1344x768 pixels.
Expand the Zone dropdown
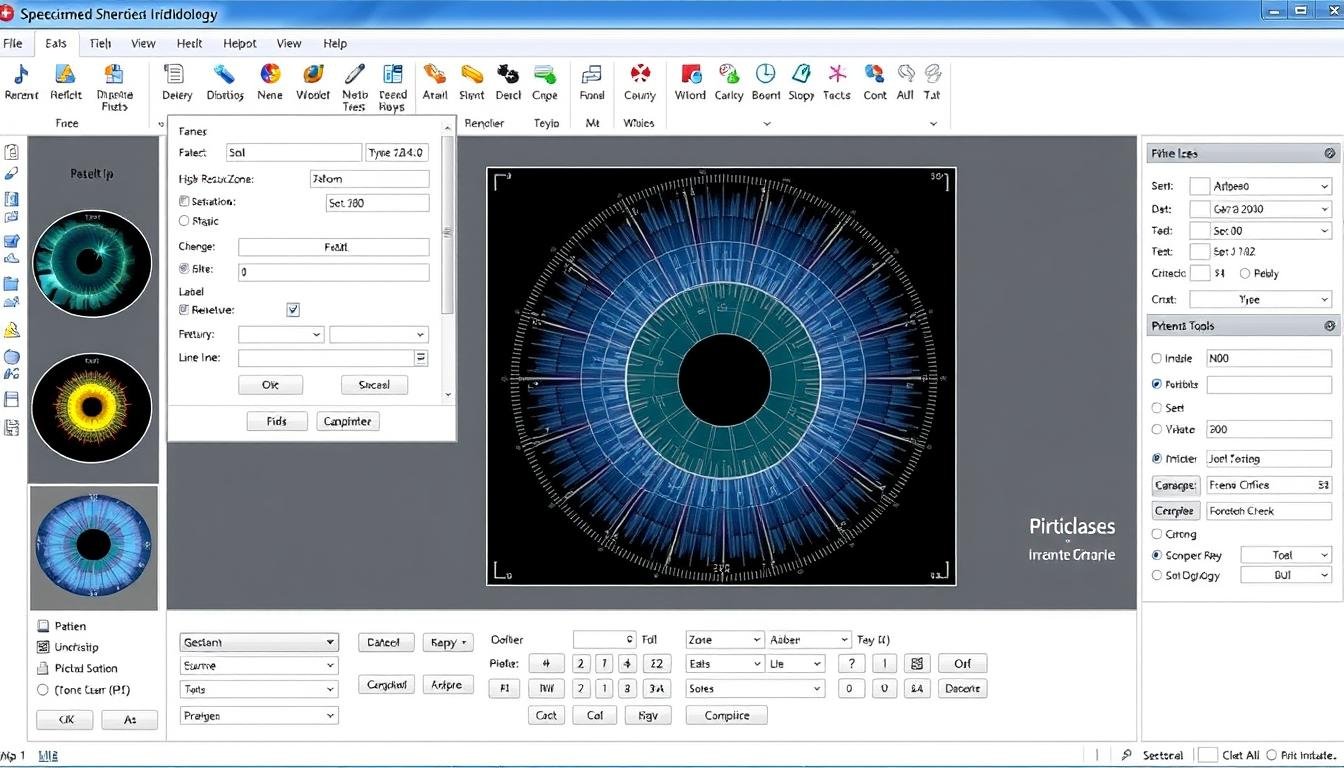tap(725, 640)
